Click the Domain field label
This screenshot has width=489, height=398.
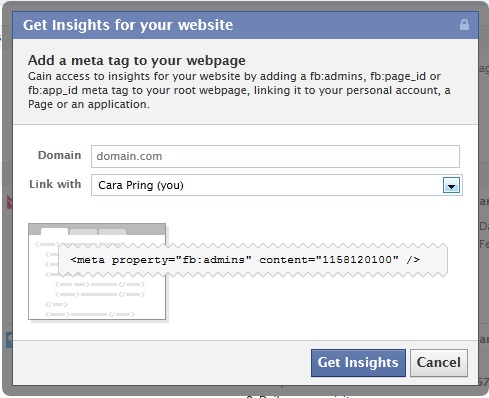pyautogui.click(x=59, y=155)
